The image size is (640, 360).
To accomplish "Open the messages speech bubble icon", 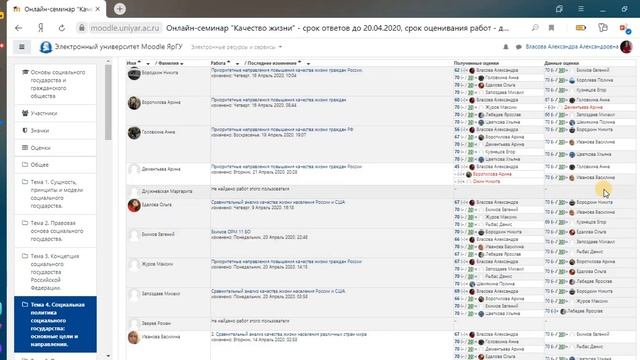I will pos(518,47).
